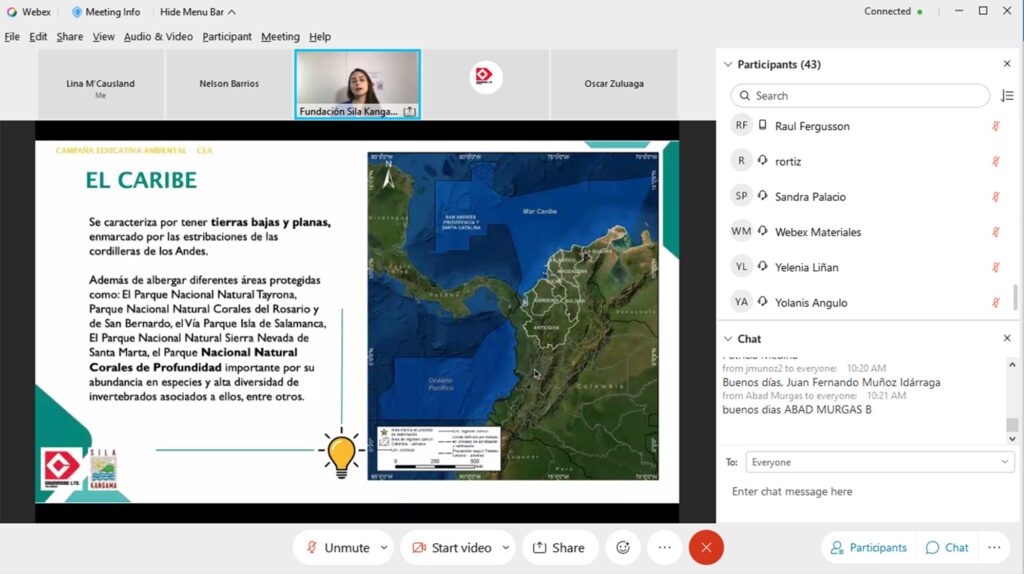Open the participant sort options icon

(1006, 96)
